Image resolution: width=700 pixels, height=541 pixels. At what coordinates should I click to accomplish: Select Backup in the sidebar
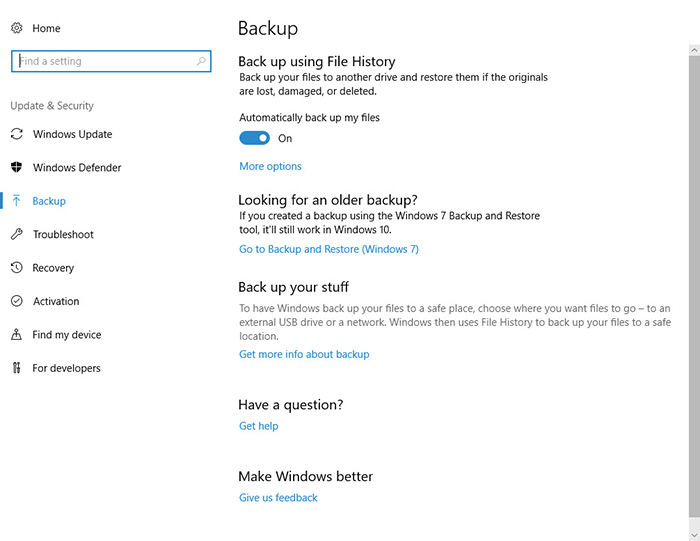(x=49, y=201)
